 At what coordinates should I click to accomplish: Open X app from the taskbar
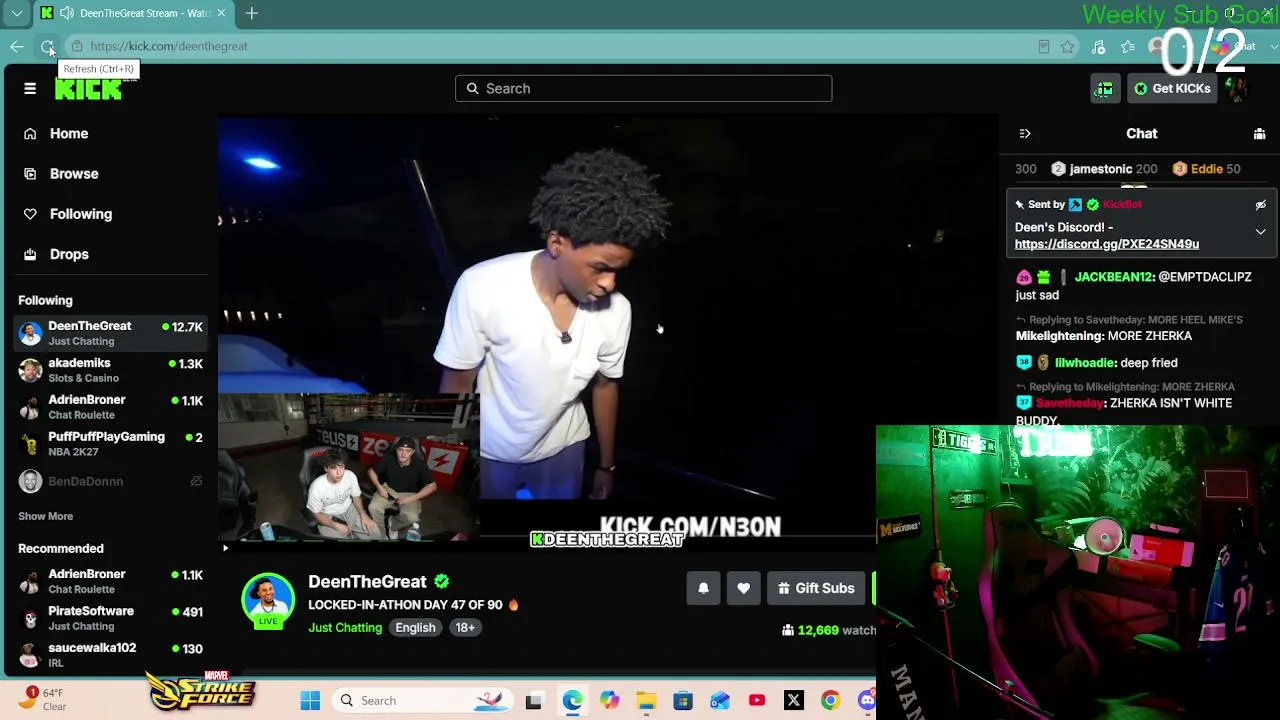point(794,701)
